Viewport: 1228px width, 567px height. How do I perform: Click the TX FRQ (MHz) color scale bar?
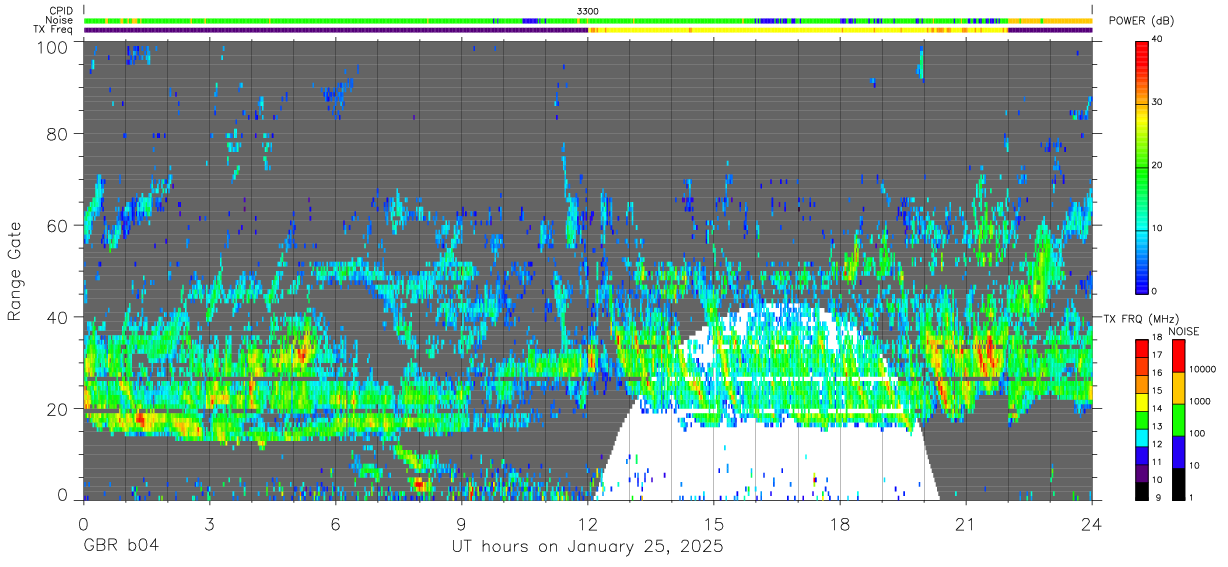tap(1141, 418)
